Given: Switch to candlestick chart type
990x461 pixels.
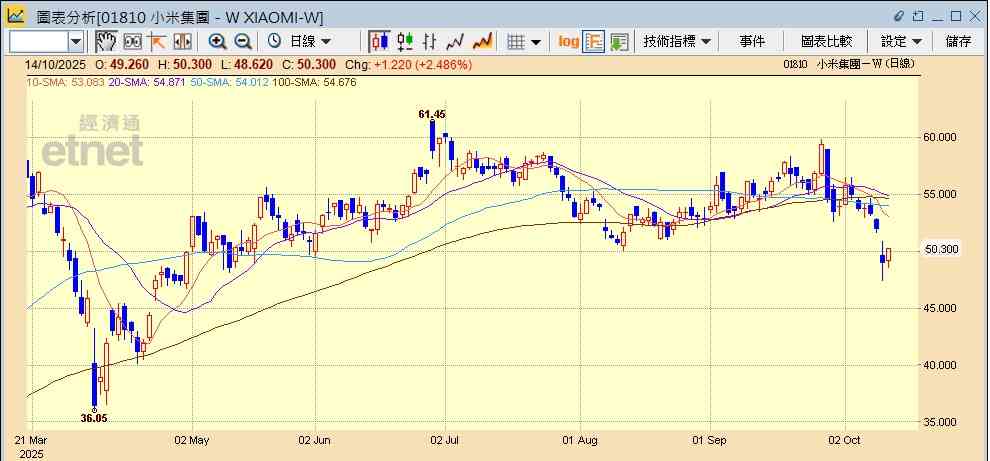Looking at the screenshot, I should (379, 41).
